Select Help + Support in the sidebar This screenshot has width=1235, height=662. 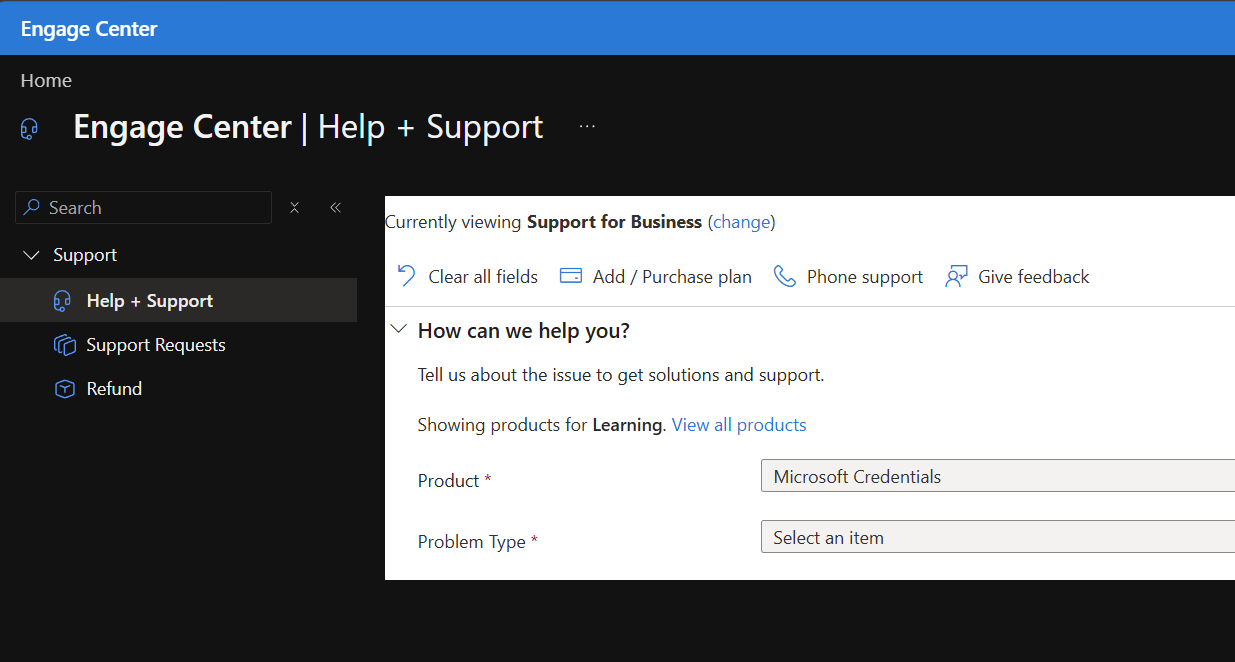pos(178,301)
